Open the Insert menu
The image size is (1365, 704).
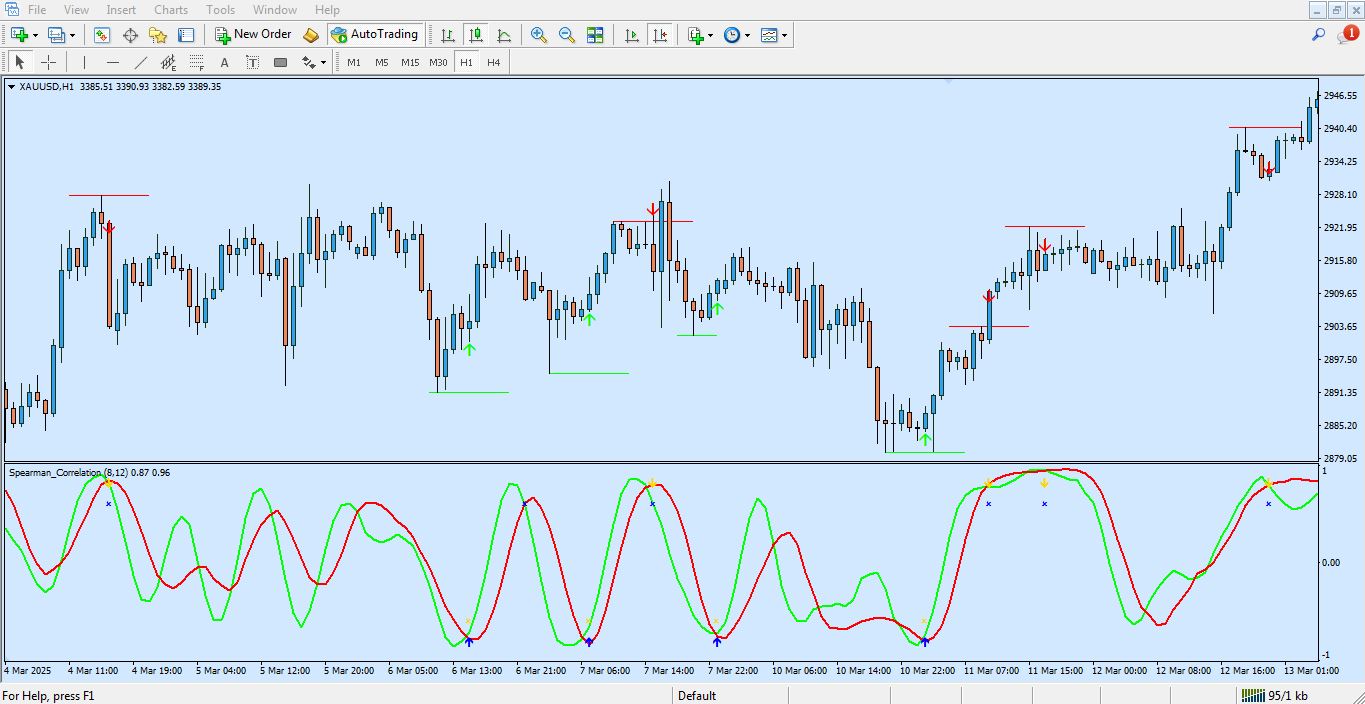click(x=121, y=10)
